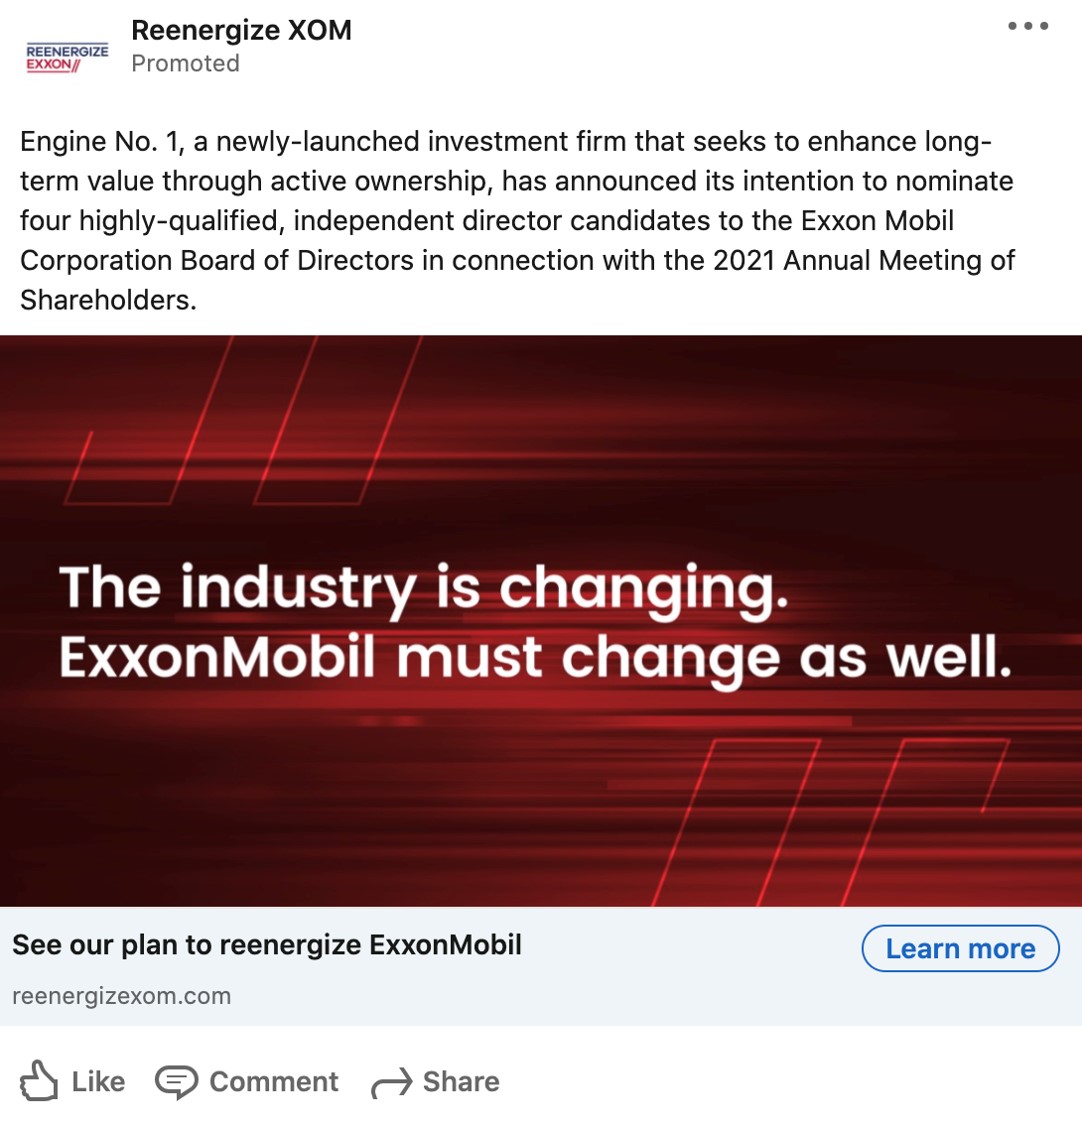Click the Share arrow icon
The image size is (1082, 1125).
tap(391, 1083)
